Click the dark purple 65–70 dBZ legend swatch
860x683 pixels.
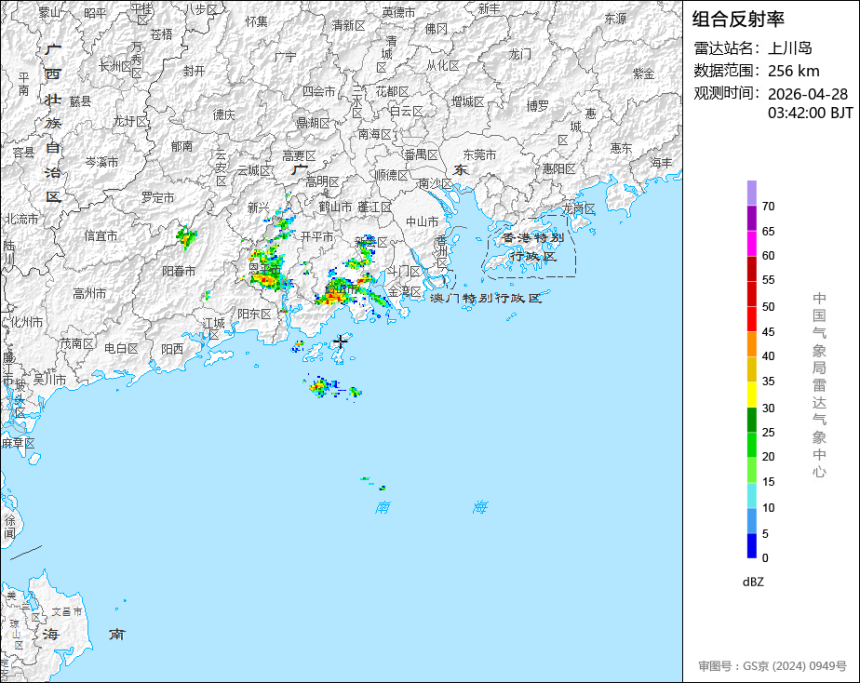coord(751,218)
